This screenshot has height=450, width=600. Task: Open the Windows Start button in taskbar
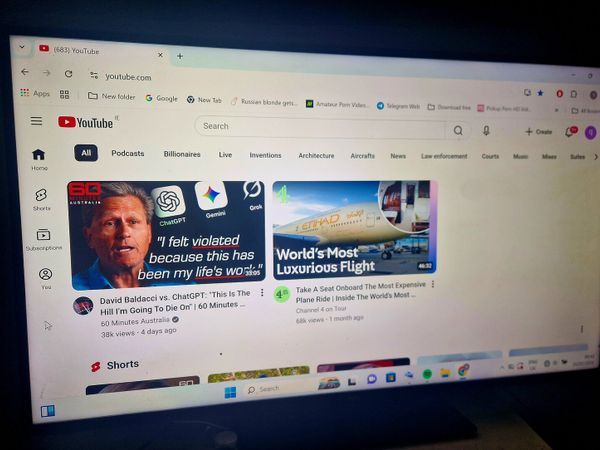pyautogui.click(x=230, y=391)
